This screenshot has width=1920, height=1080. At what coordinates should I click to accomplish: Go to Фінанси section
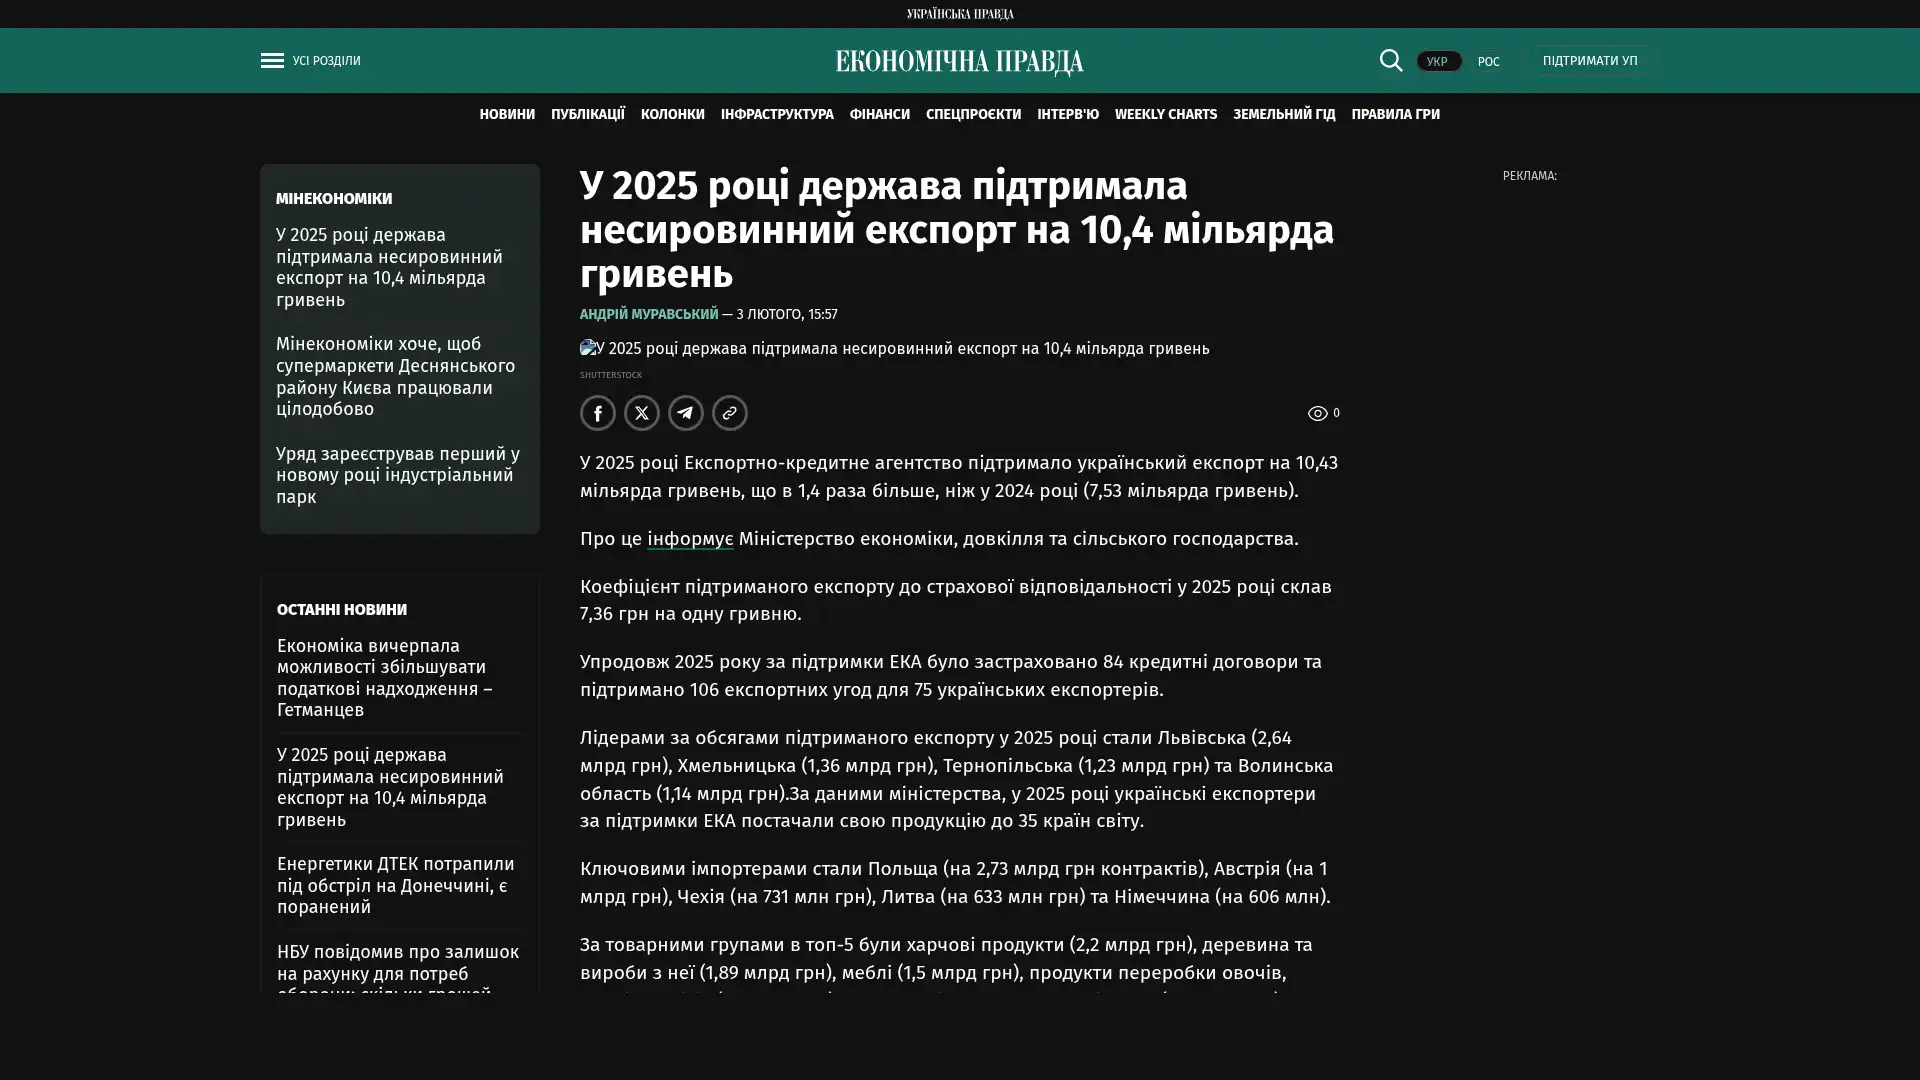[879, 114]
